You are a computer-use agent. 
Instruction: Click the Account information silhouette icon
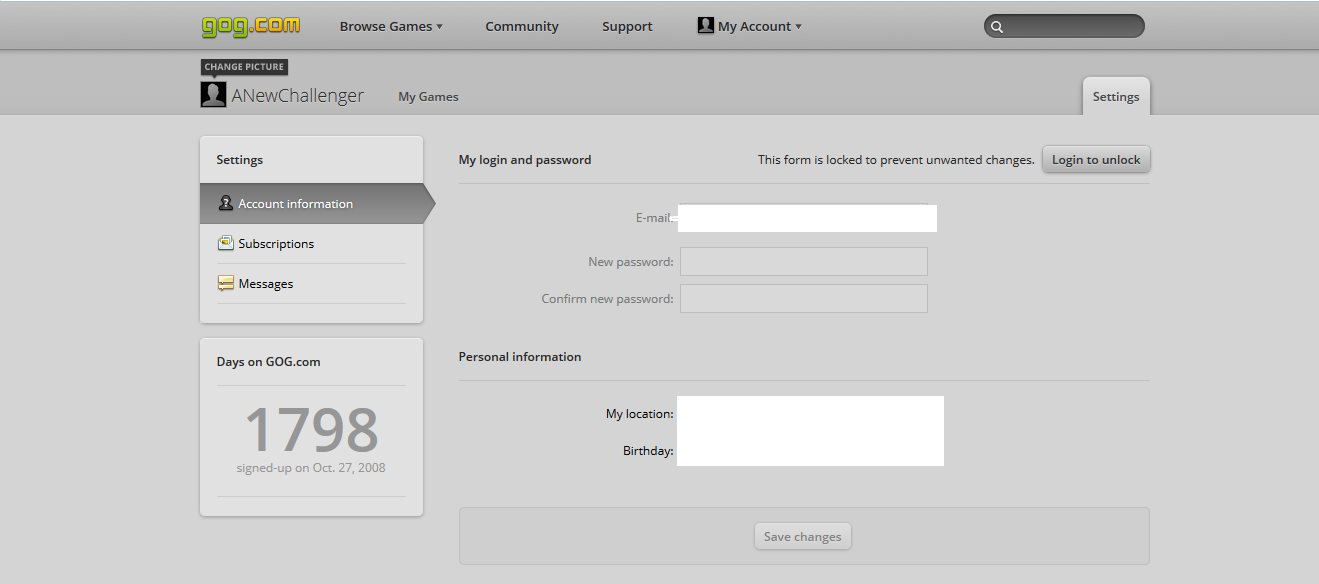tap(226, 203)
